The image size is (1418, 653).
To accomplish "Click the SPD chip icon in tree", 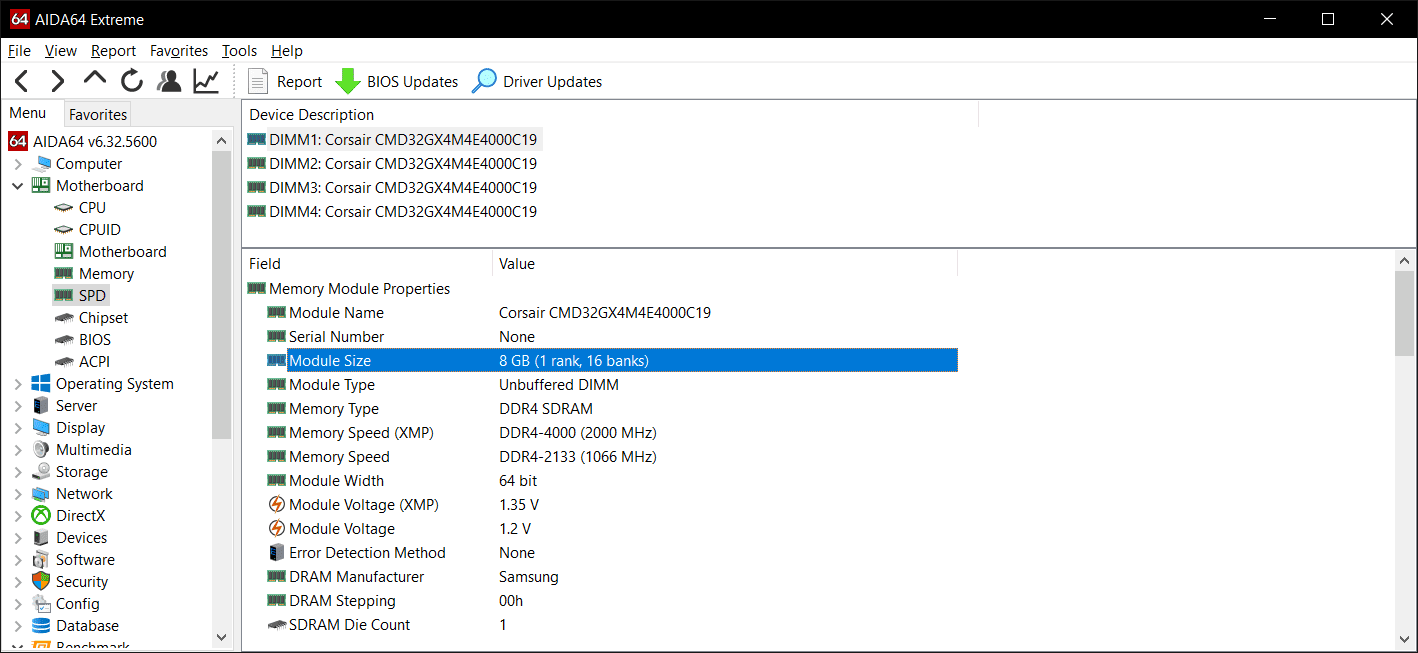I will 64,296.
